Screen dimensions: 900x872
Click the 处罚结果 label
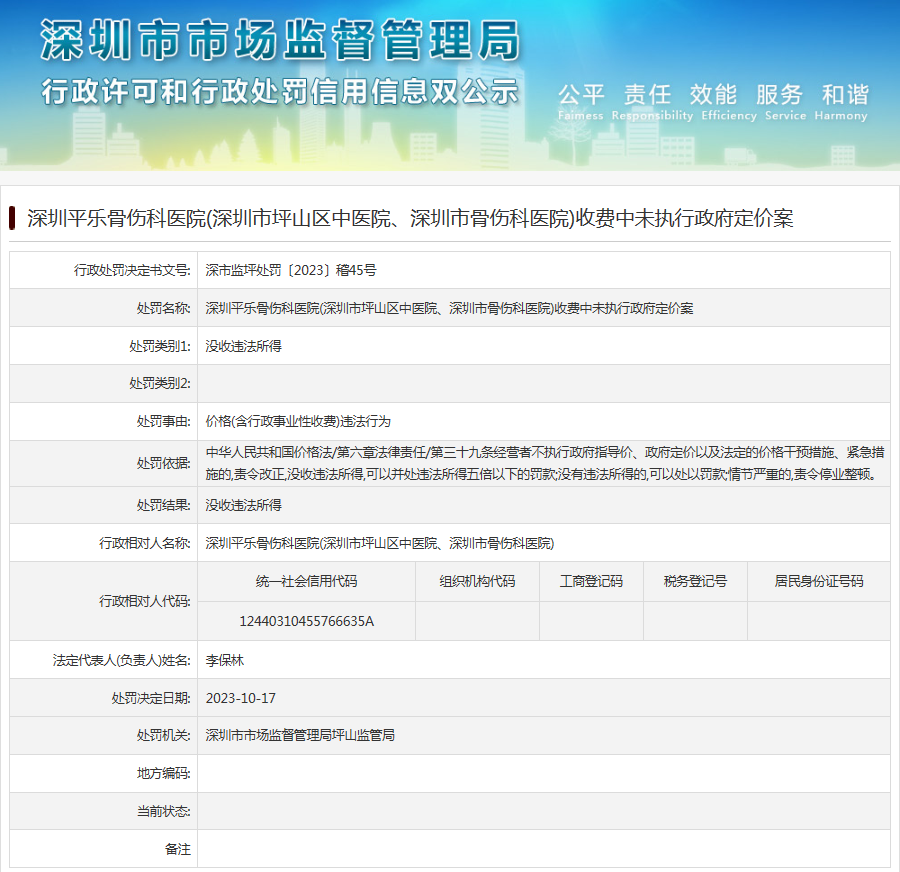tap(164, 505)
